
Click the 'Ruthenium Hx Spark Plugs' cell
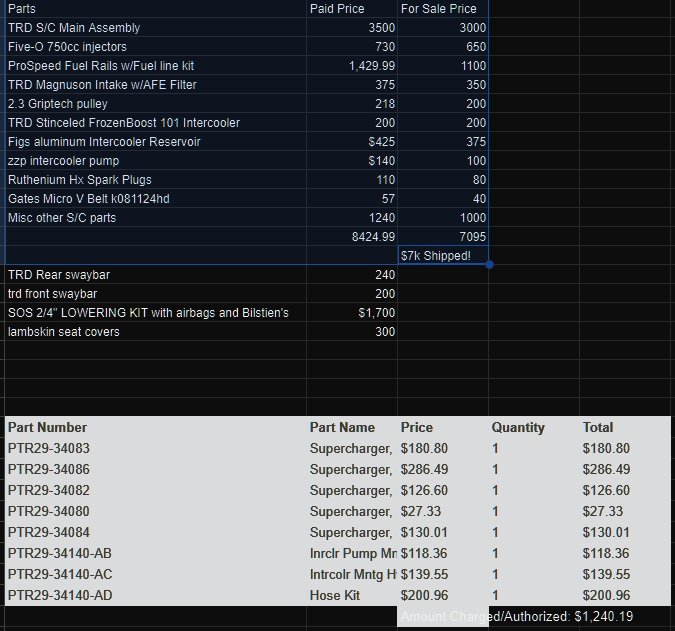(x=155, y=179)
